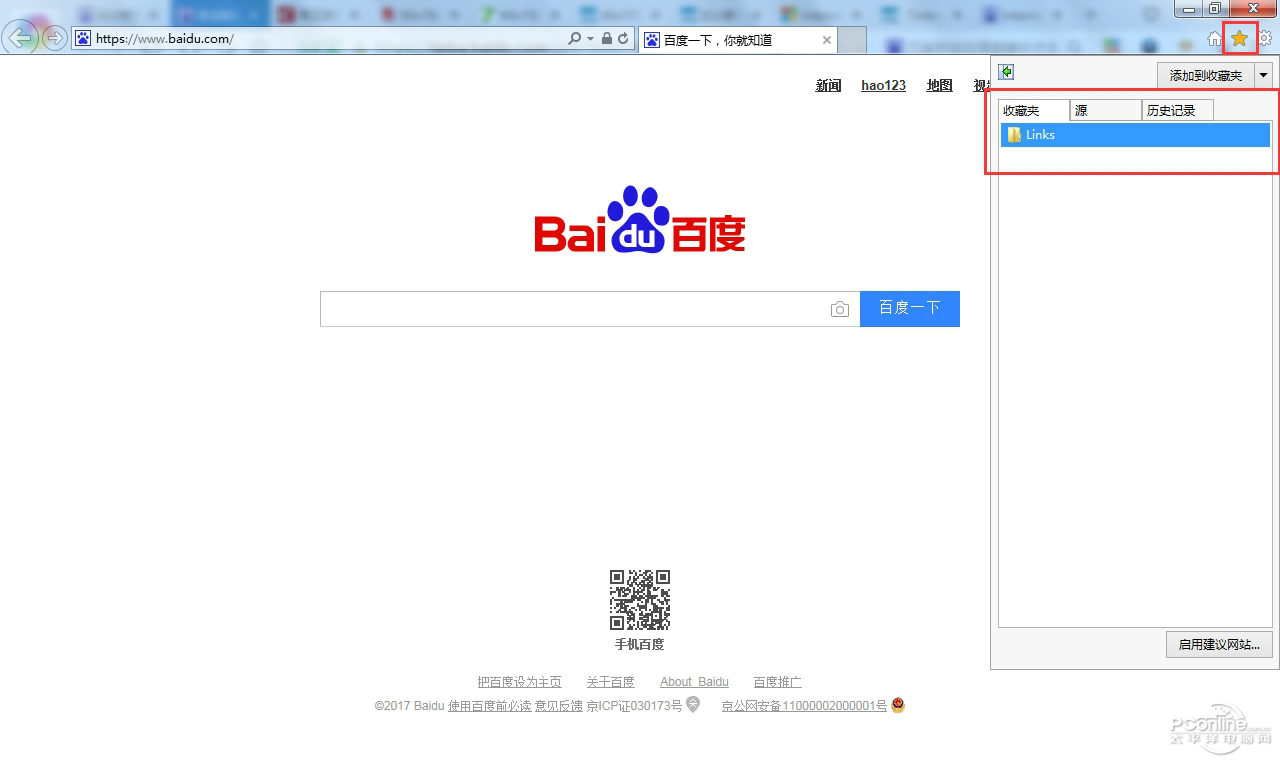1280x764 pixels.
Task: Open the address bar autocomplete dropdown arrow
Action: pos(590,38)
